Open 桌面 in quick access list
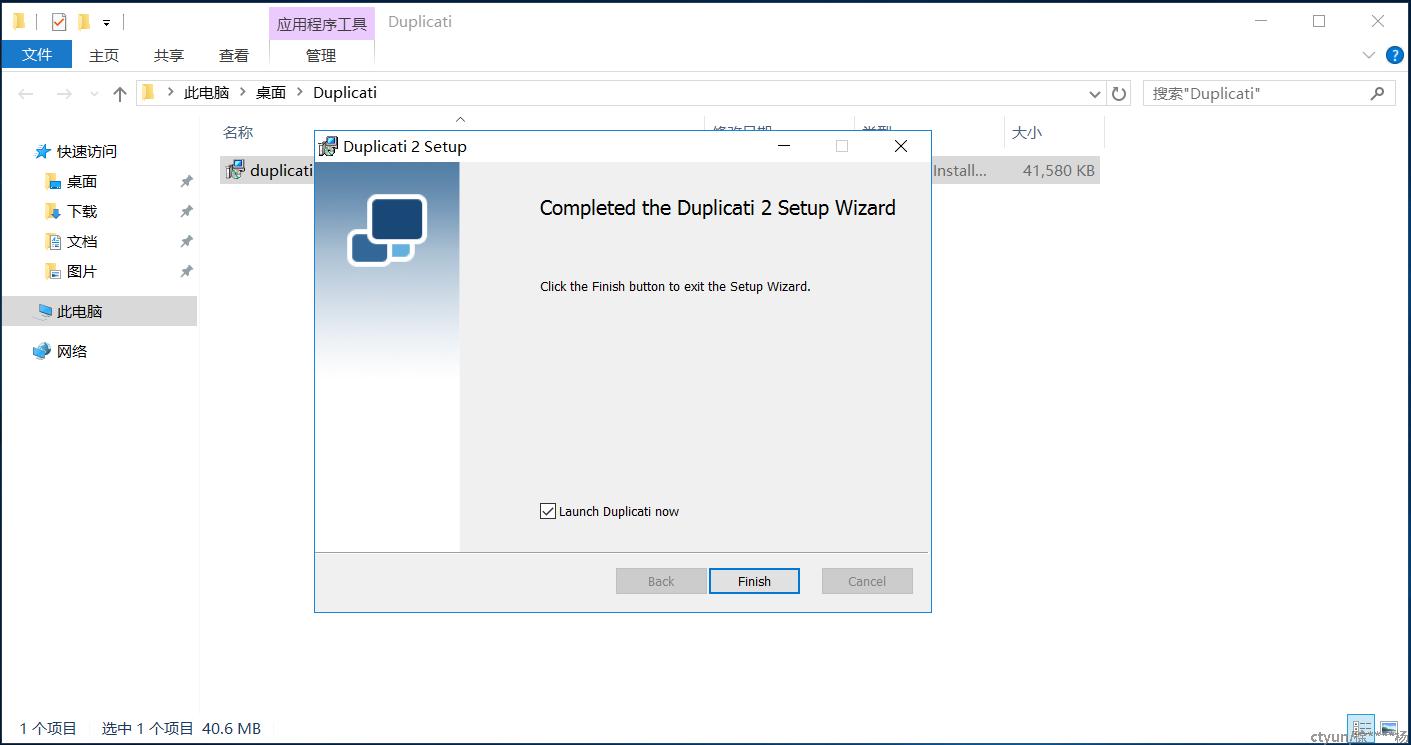Viewport: 1411px width, 745px height. (x=82, y=181)
